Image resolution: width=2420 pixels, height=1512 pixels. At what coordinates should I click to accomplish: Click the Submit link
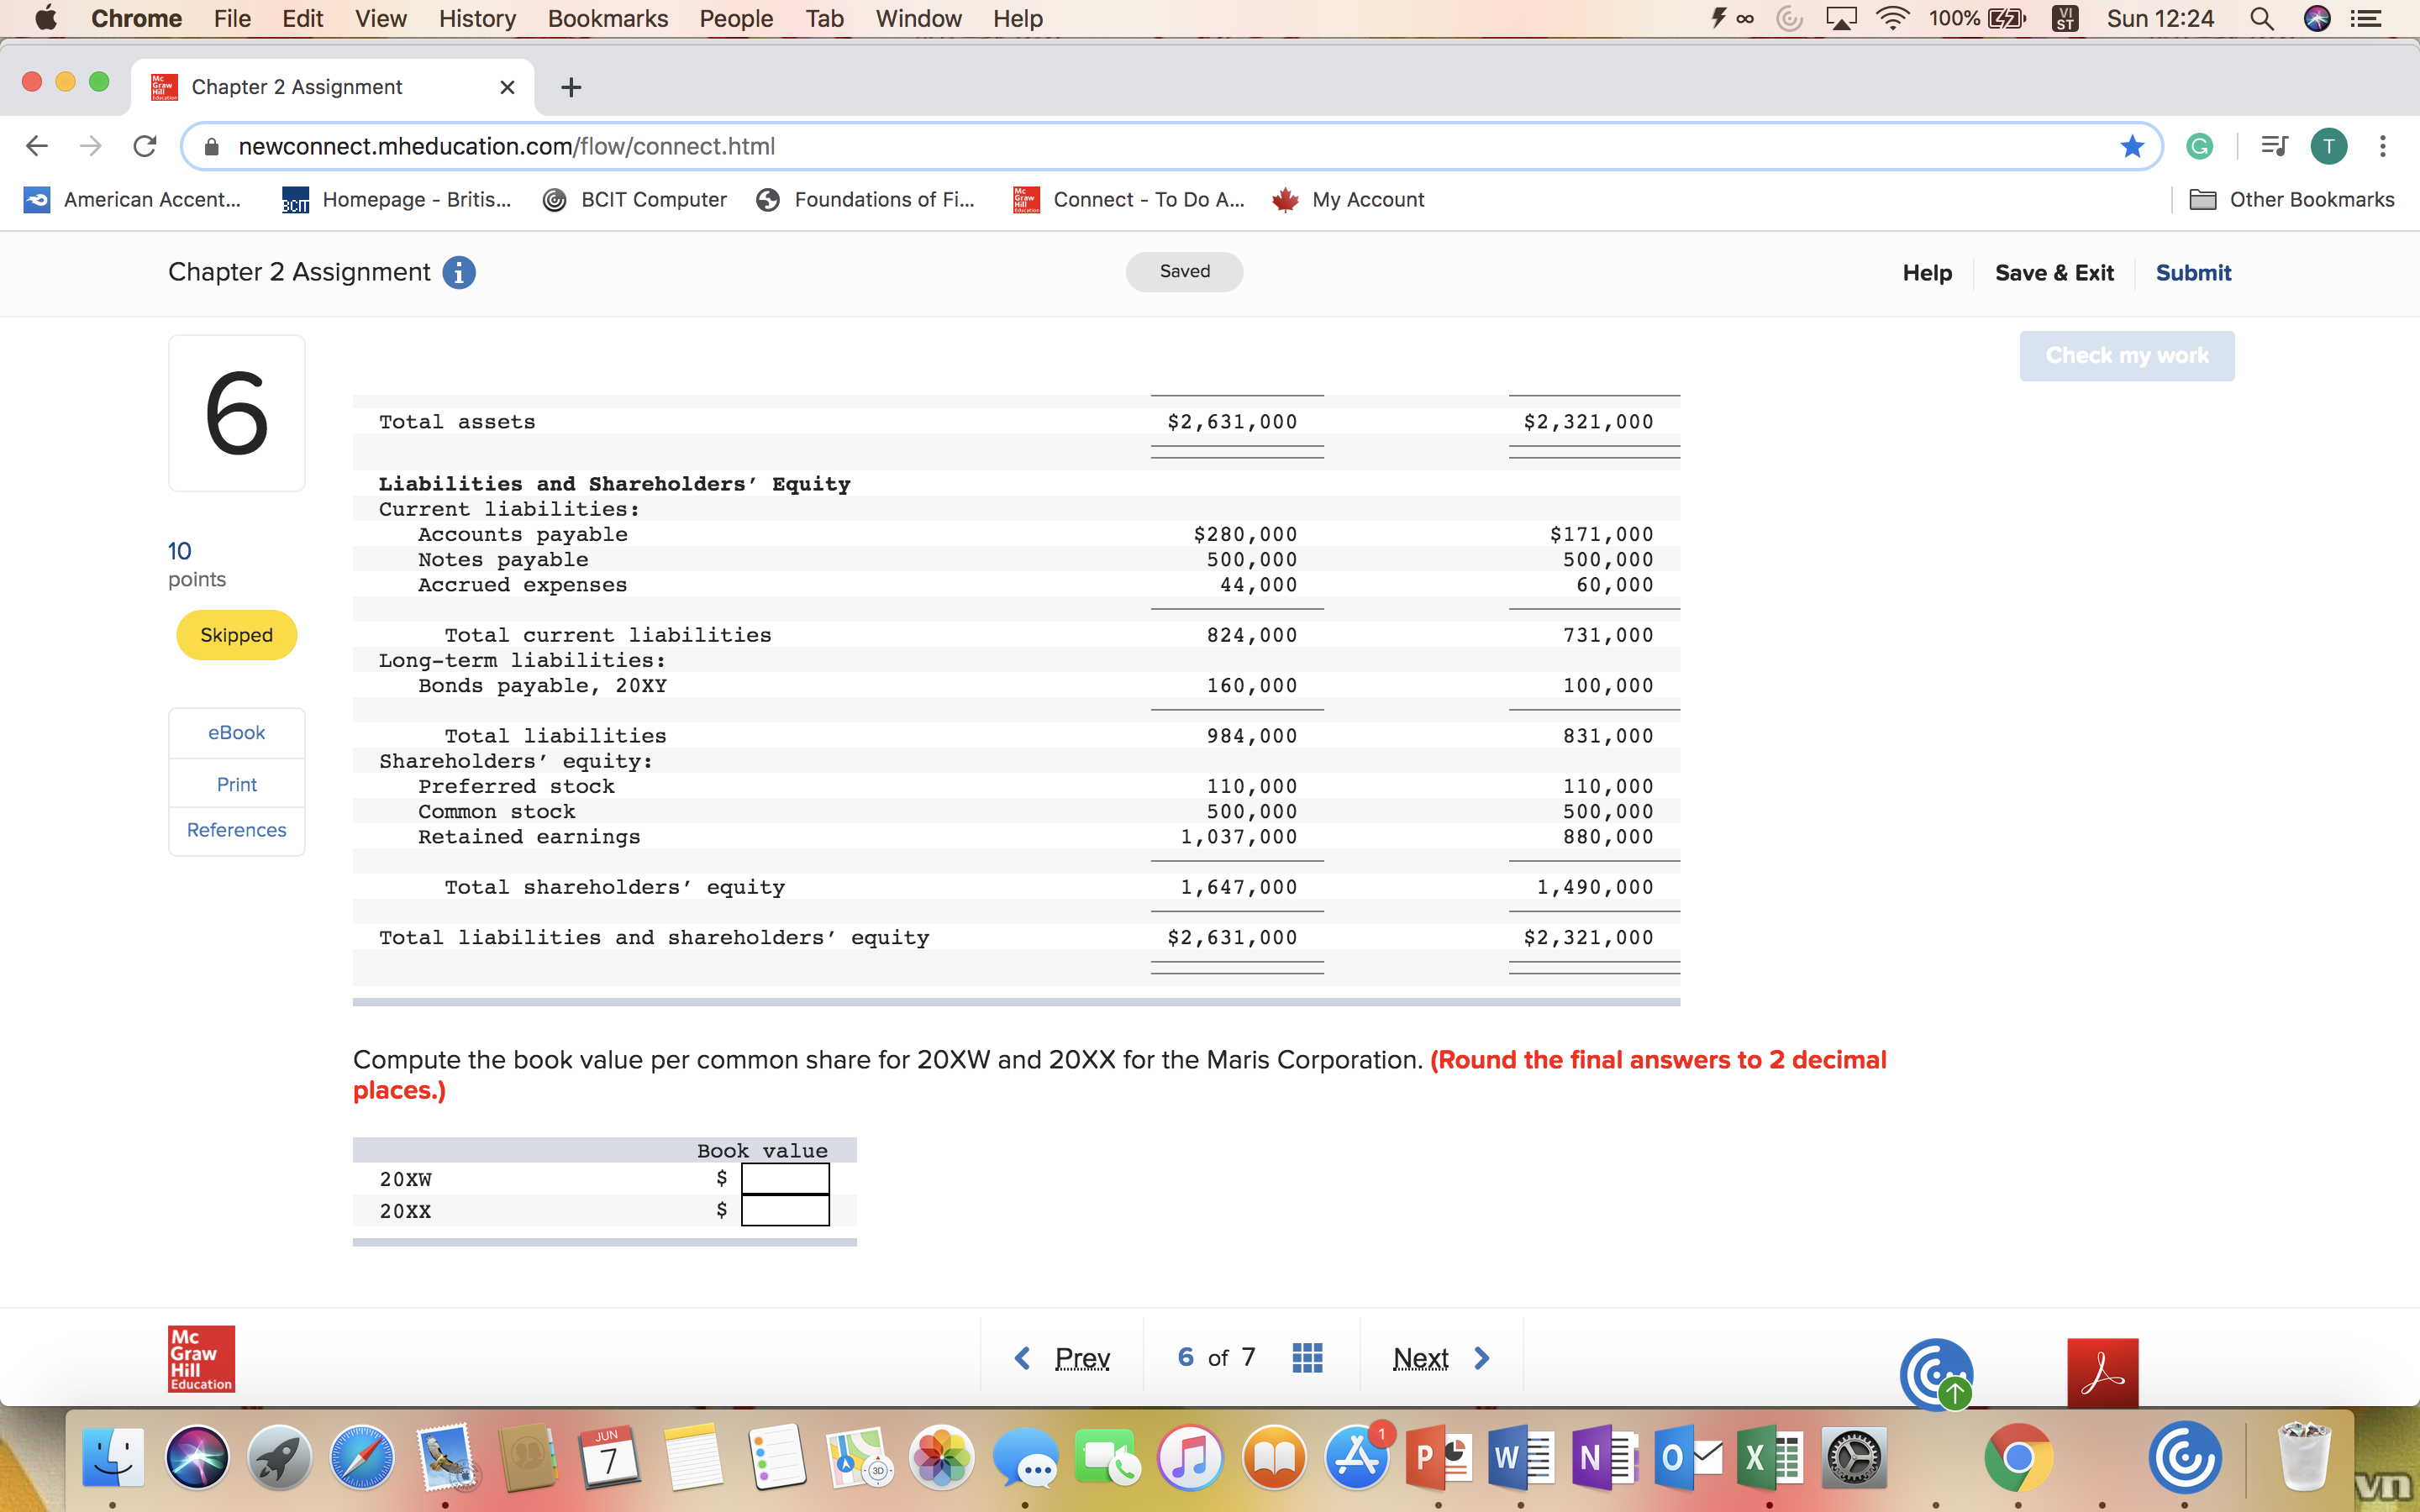[x=2192, y=272]
